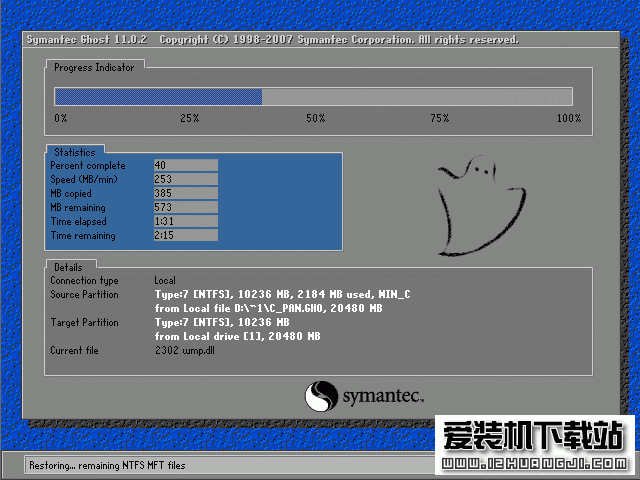
Task: Click the Statistics panel title
Action: pos(75,152)
